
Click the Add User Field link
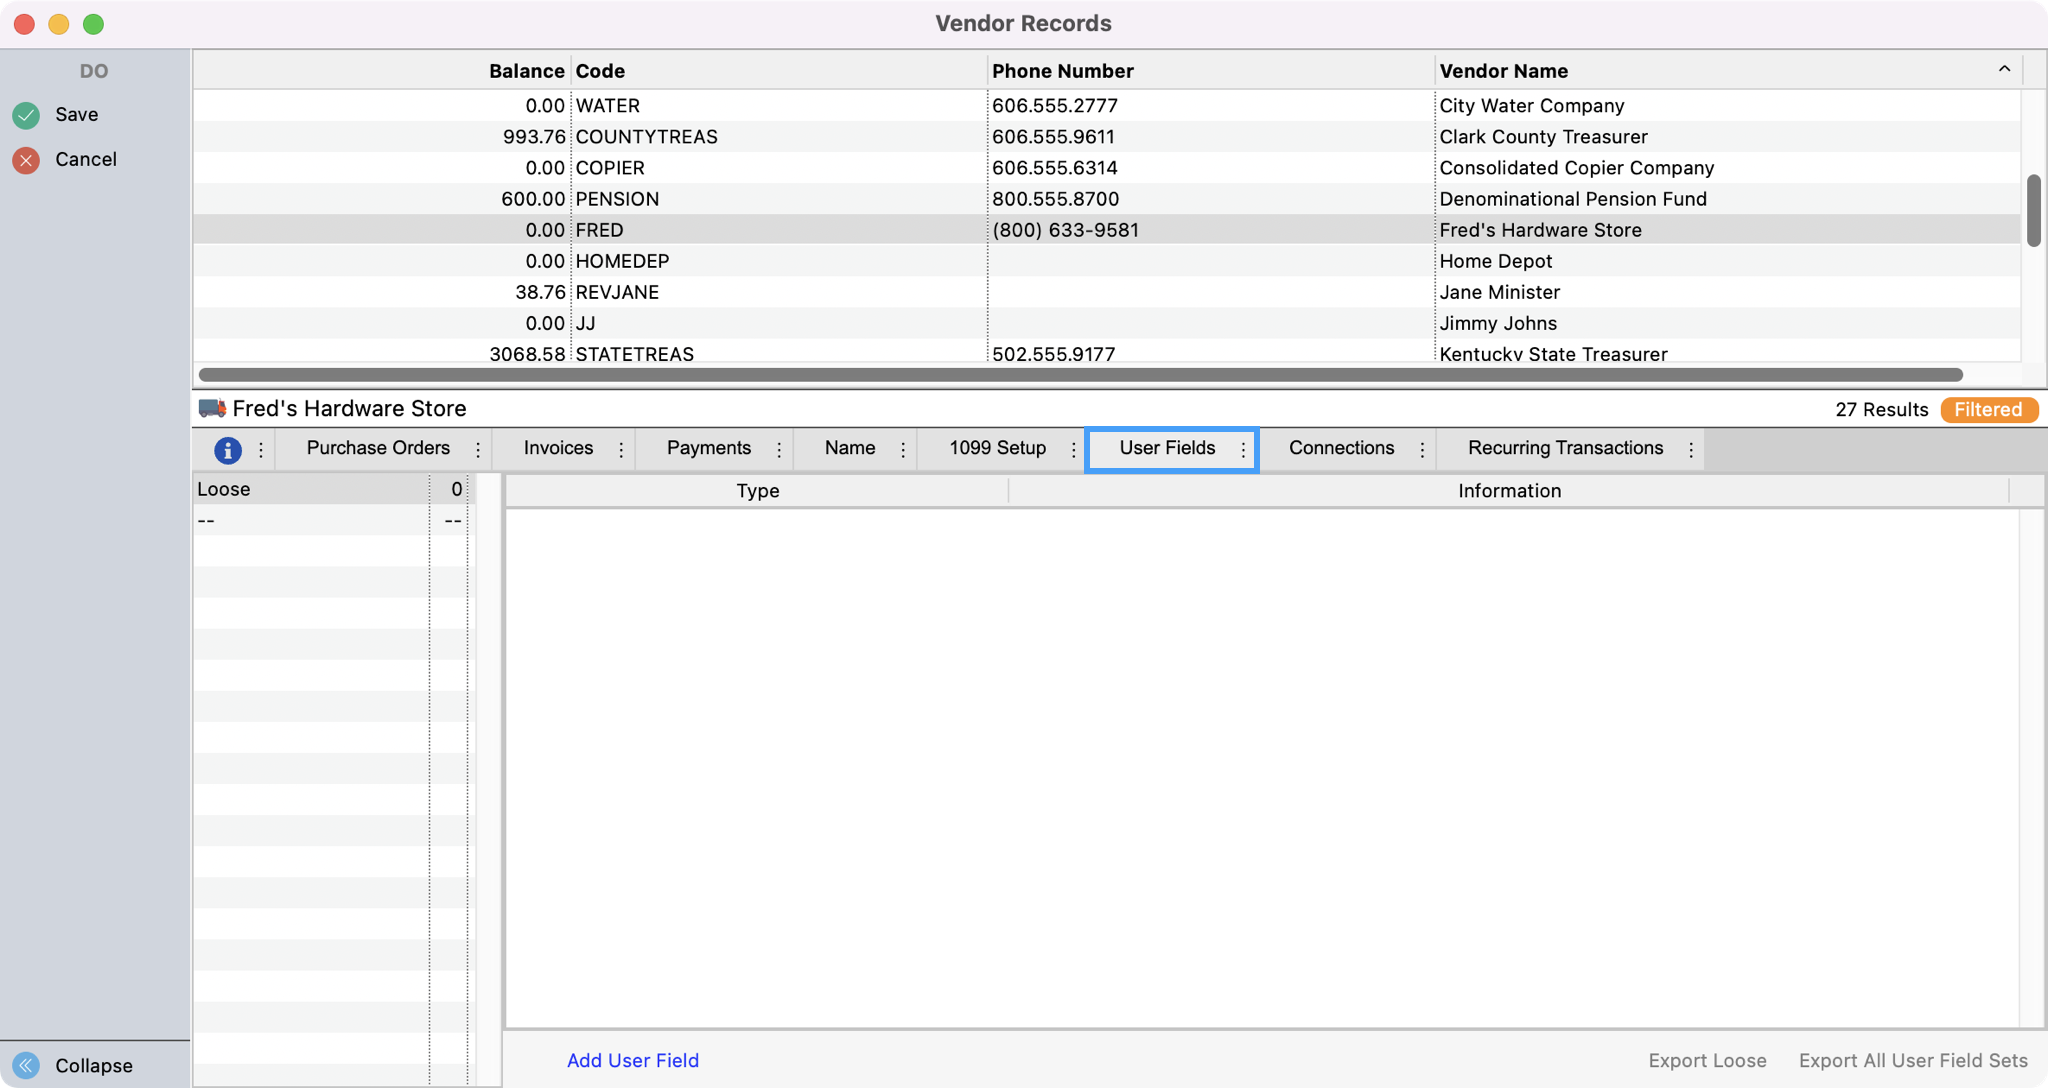632,1060
